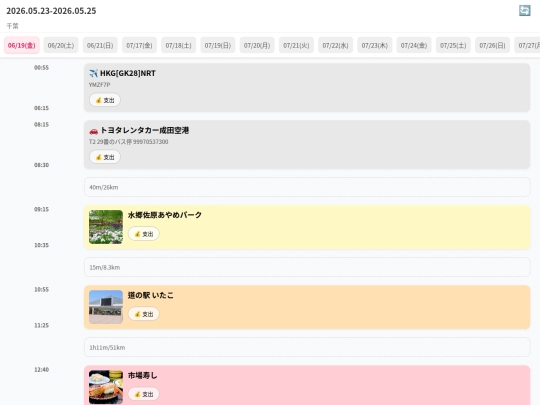Choose the 07/26(日) date tab
The width and height of the screenshot is (540, 405).
click(x=493, y=45)
